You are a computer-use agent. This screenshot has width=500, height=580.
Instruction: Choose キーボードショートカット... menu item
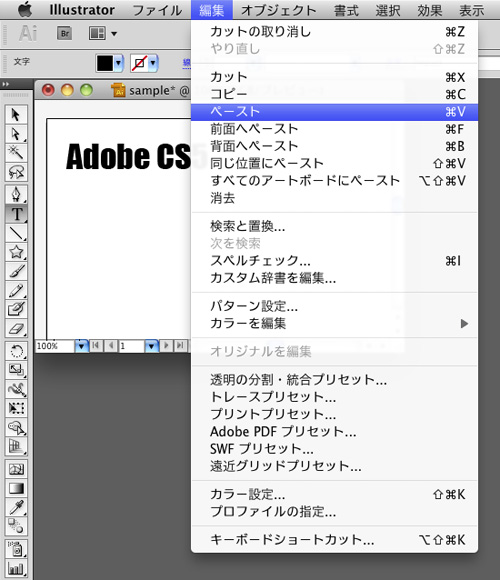(334, 540)
